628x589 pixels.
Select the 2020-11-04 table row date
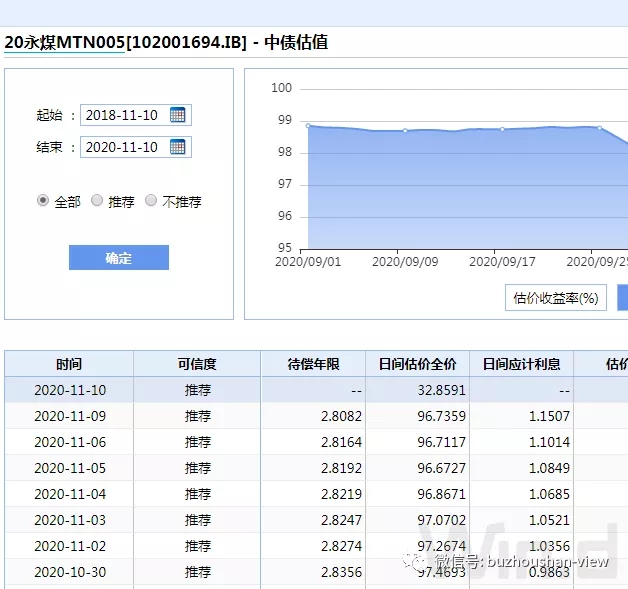[x=70, y=494]
